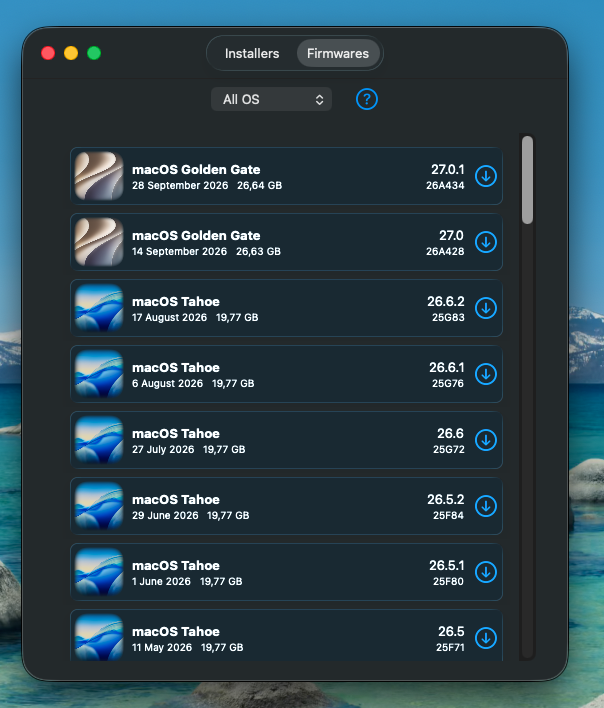Click the 14 September 2026 date text
Viewport: 604px width, 708px height.
click(179, 252)
